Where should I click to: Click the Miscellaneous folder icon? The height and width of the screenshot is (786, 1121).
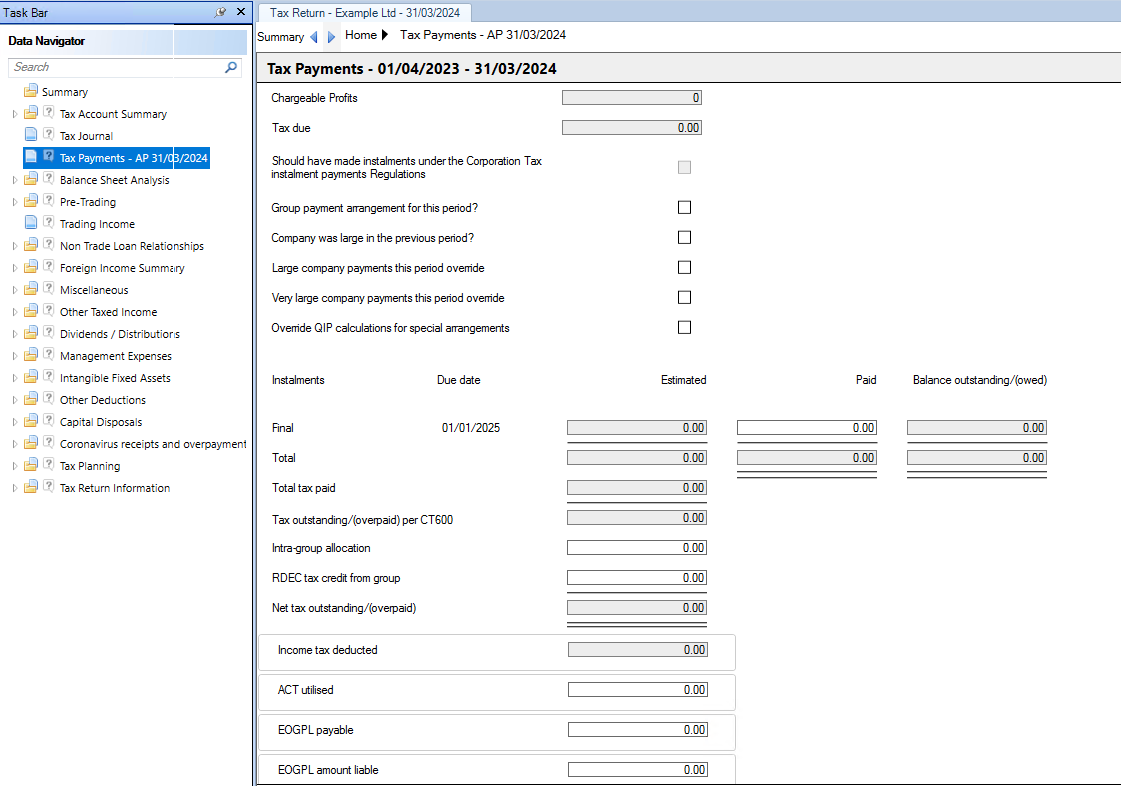[x=31, y=289]
